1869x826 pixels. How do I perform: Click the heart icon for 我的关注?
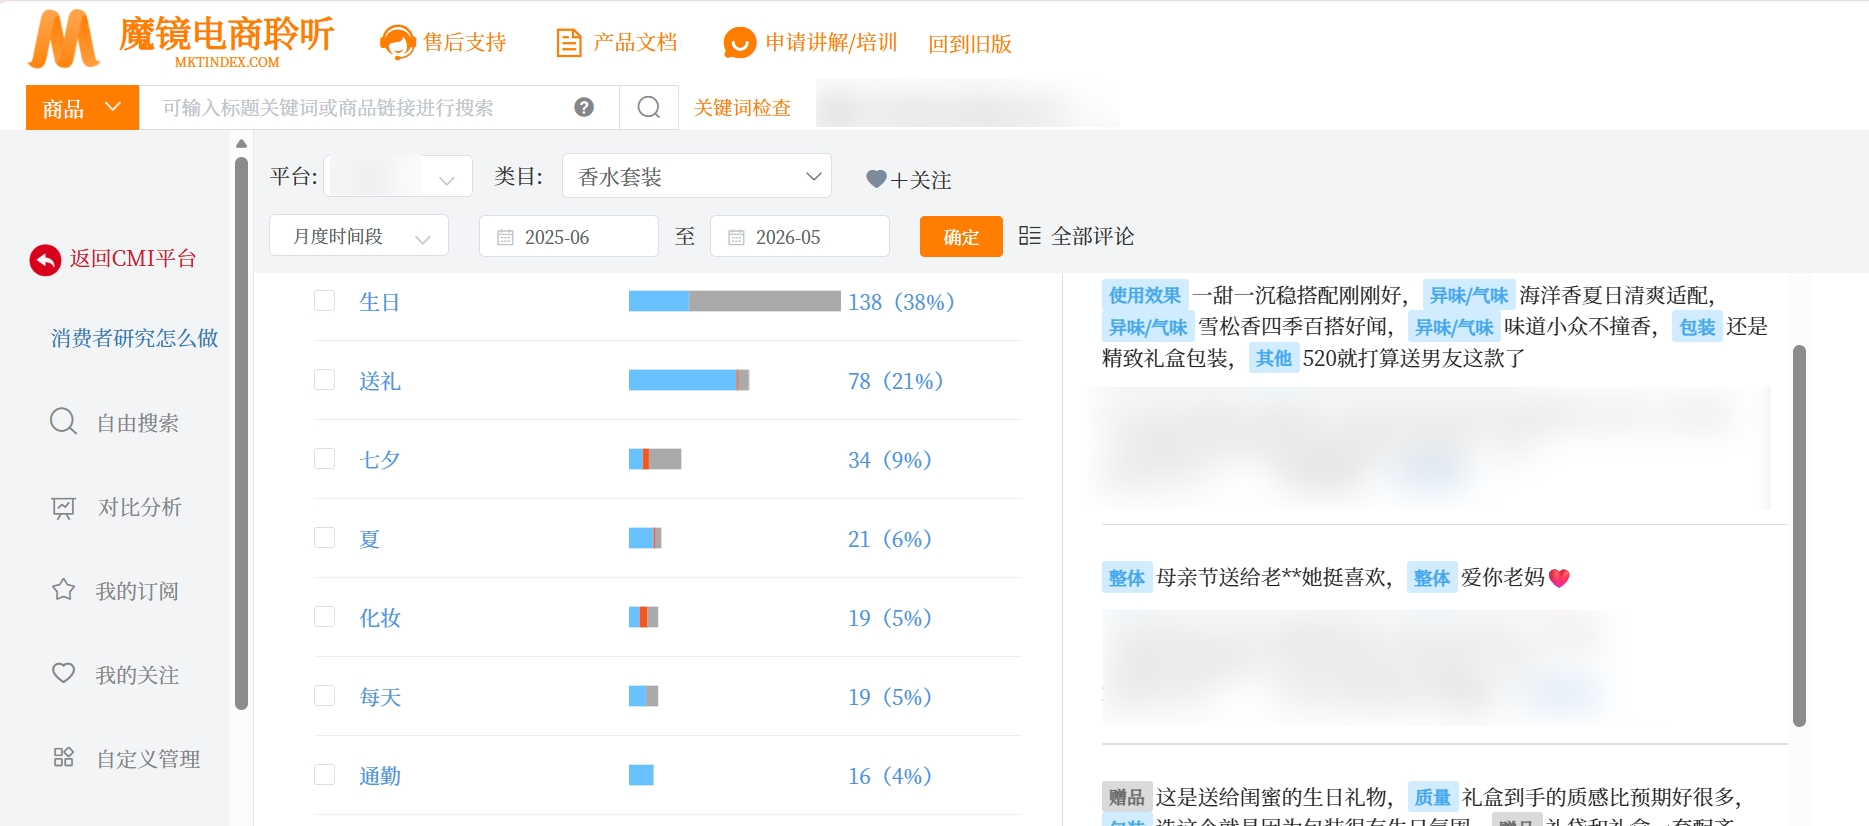[63, 673]
